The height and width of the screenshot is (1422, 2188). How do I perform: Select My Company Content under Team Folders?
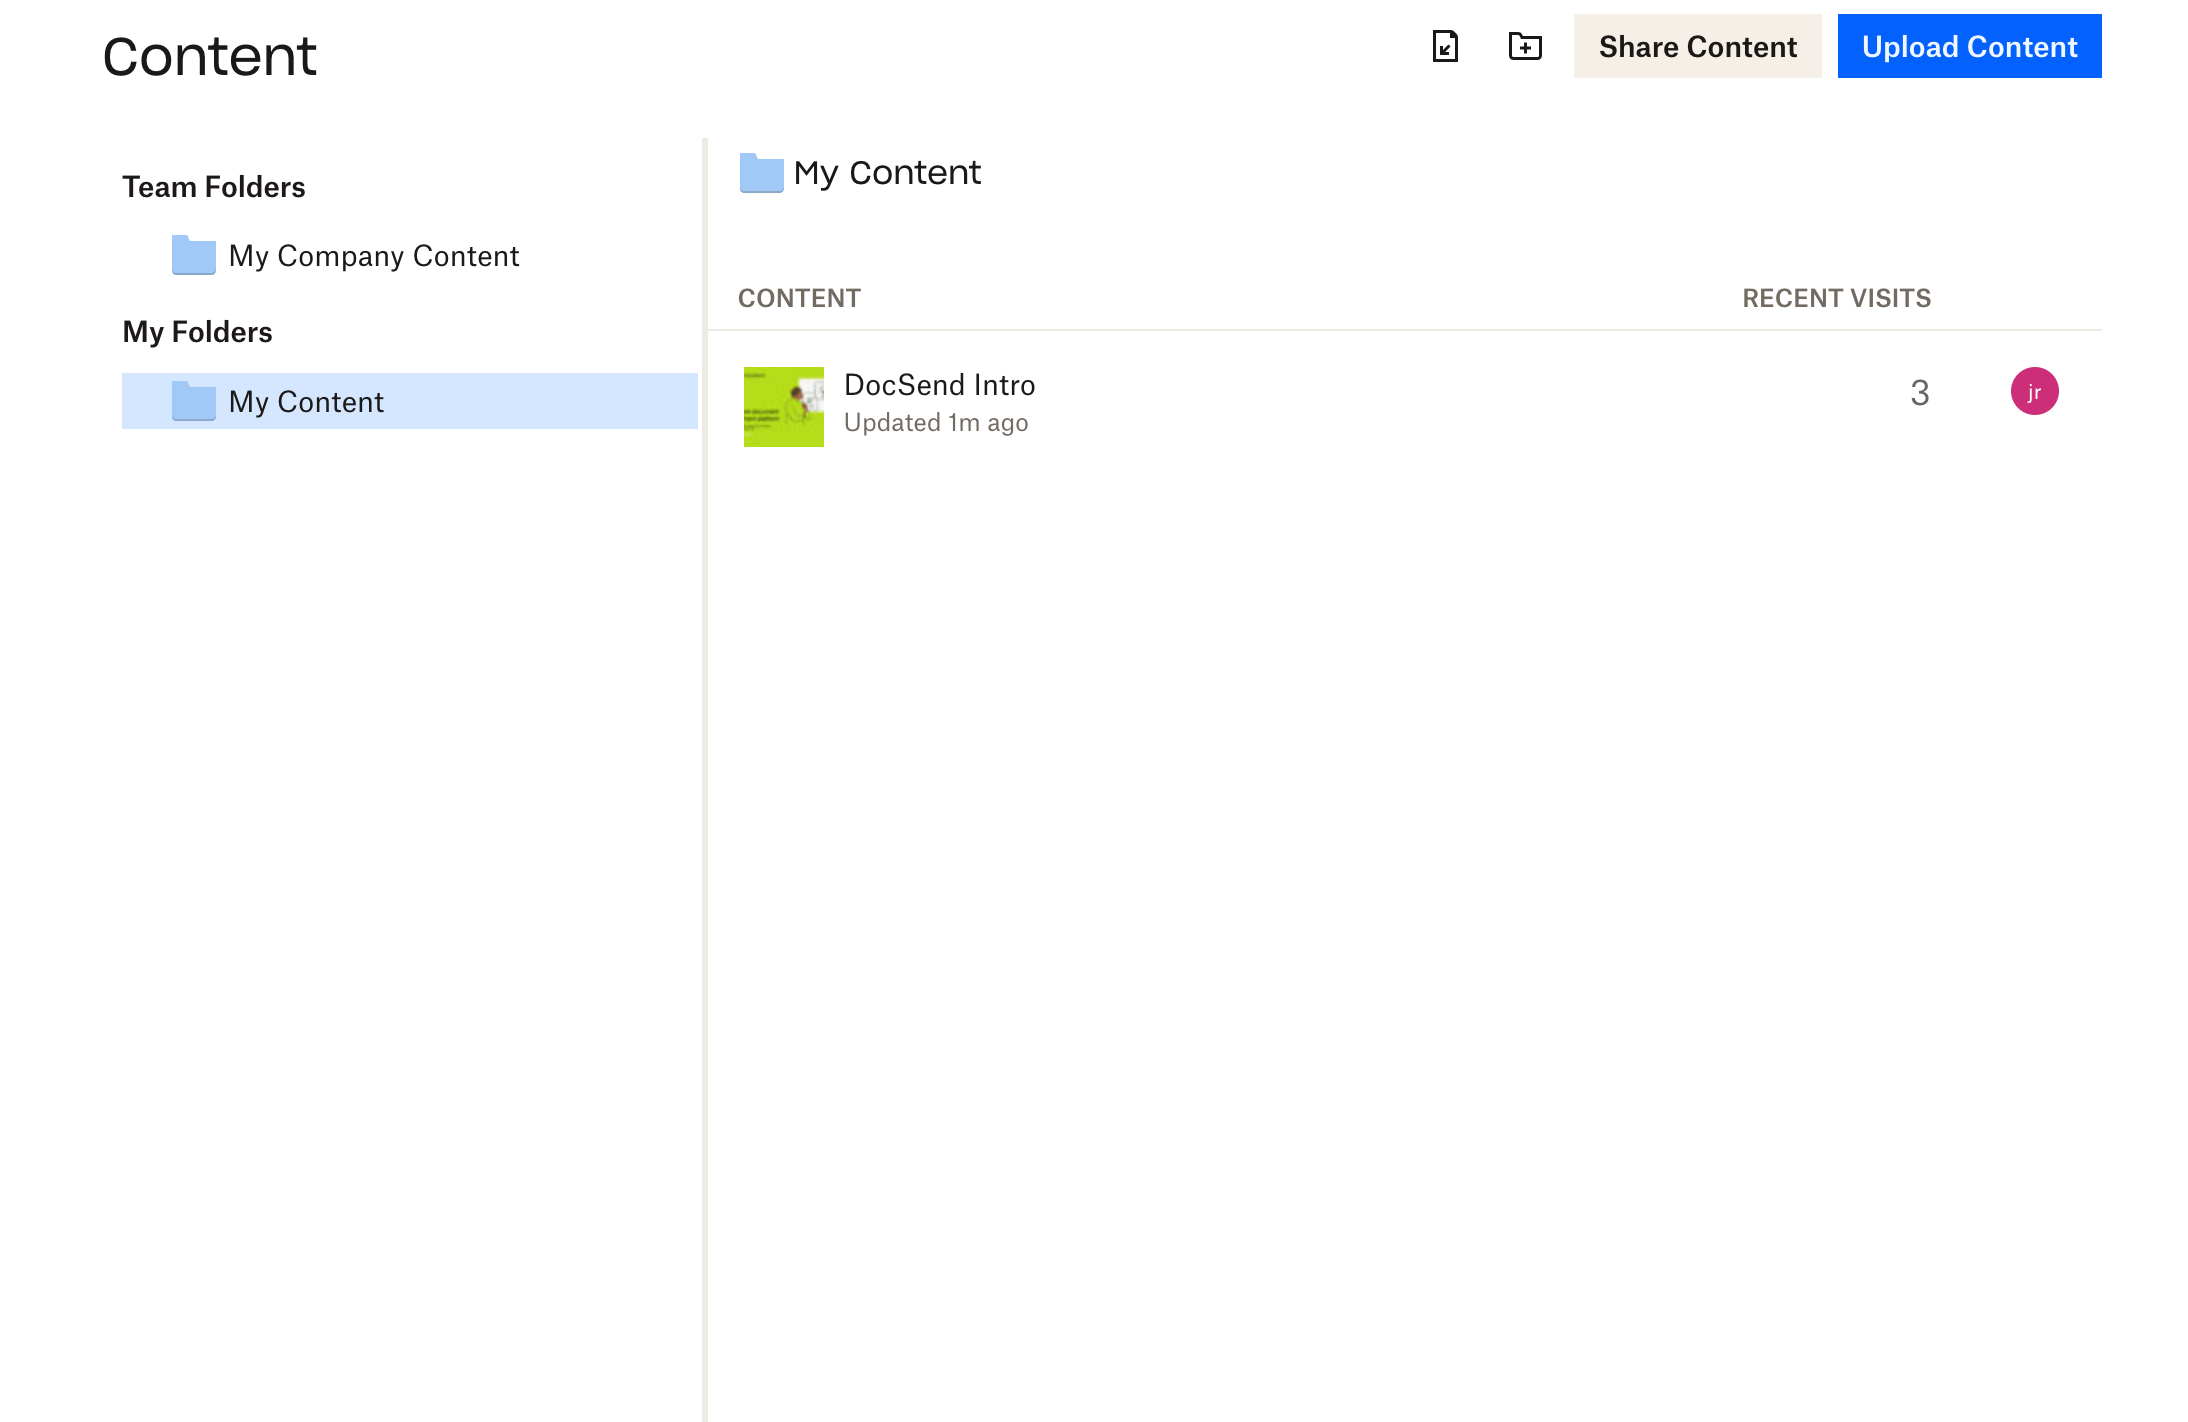coord(374,255)
